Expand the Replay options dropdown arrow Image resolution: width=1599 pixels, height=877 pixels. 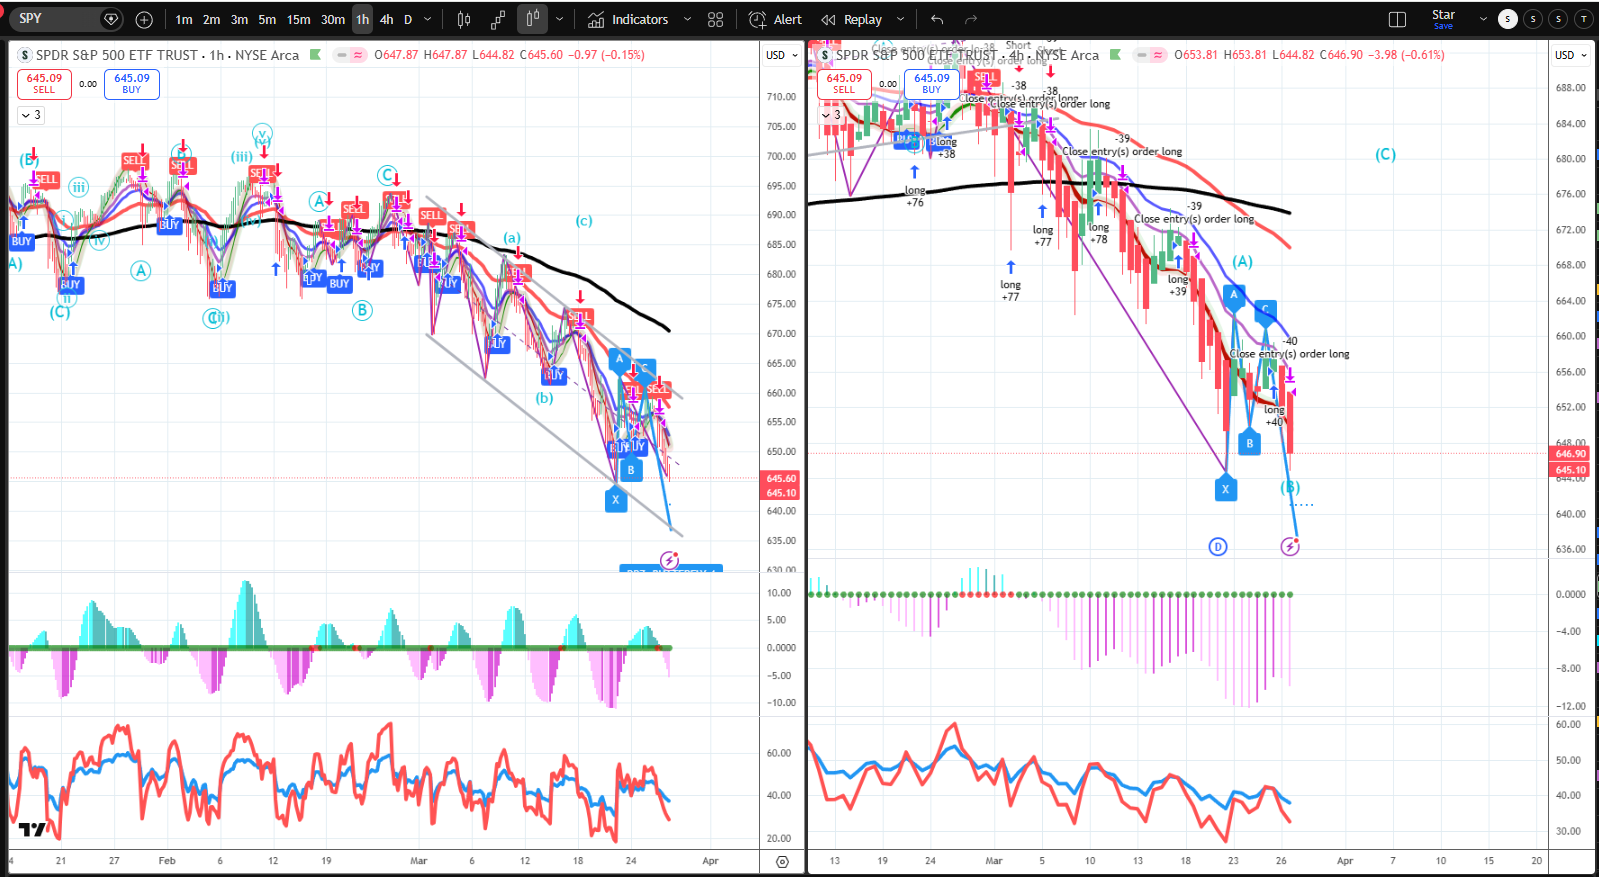(x=900, y=19)
